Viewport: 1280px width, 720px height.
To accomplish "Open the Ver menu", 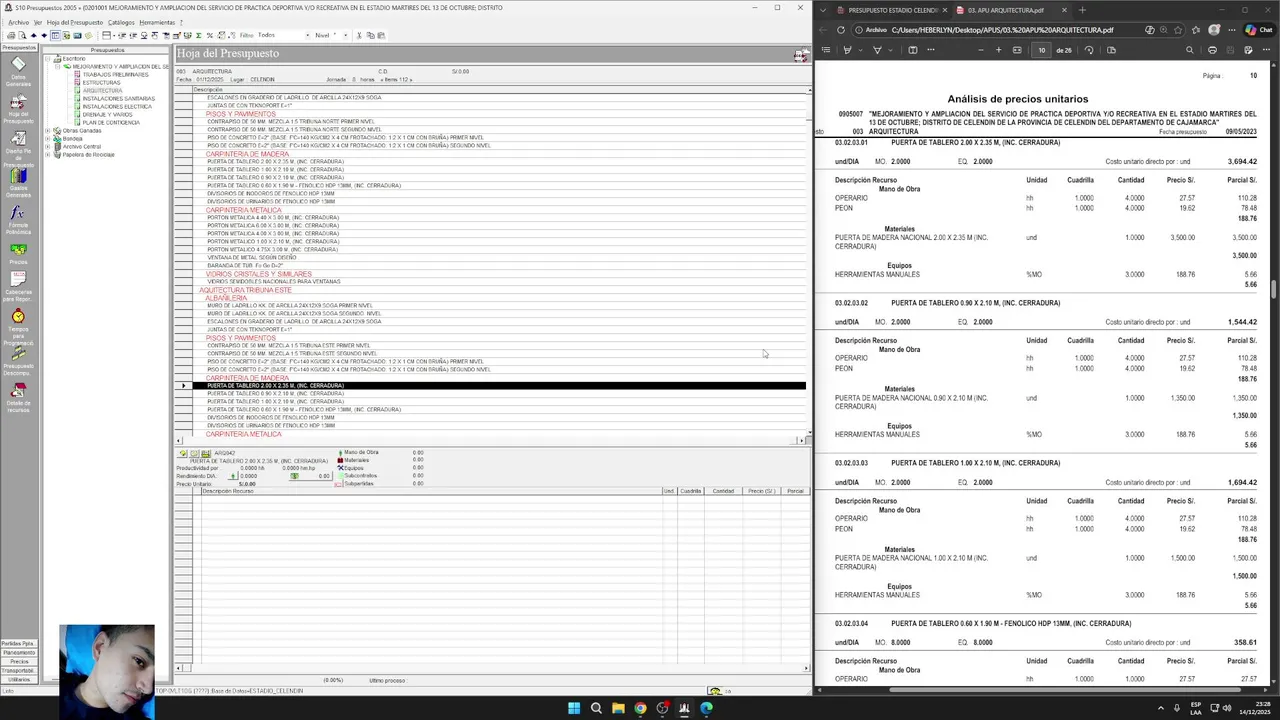I will coord(38,22).
